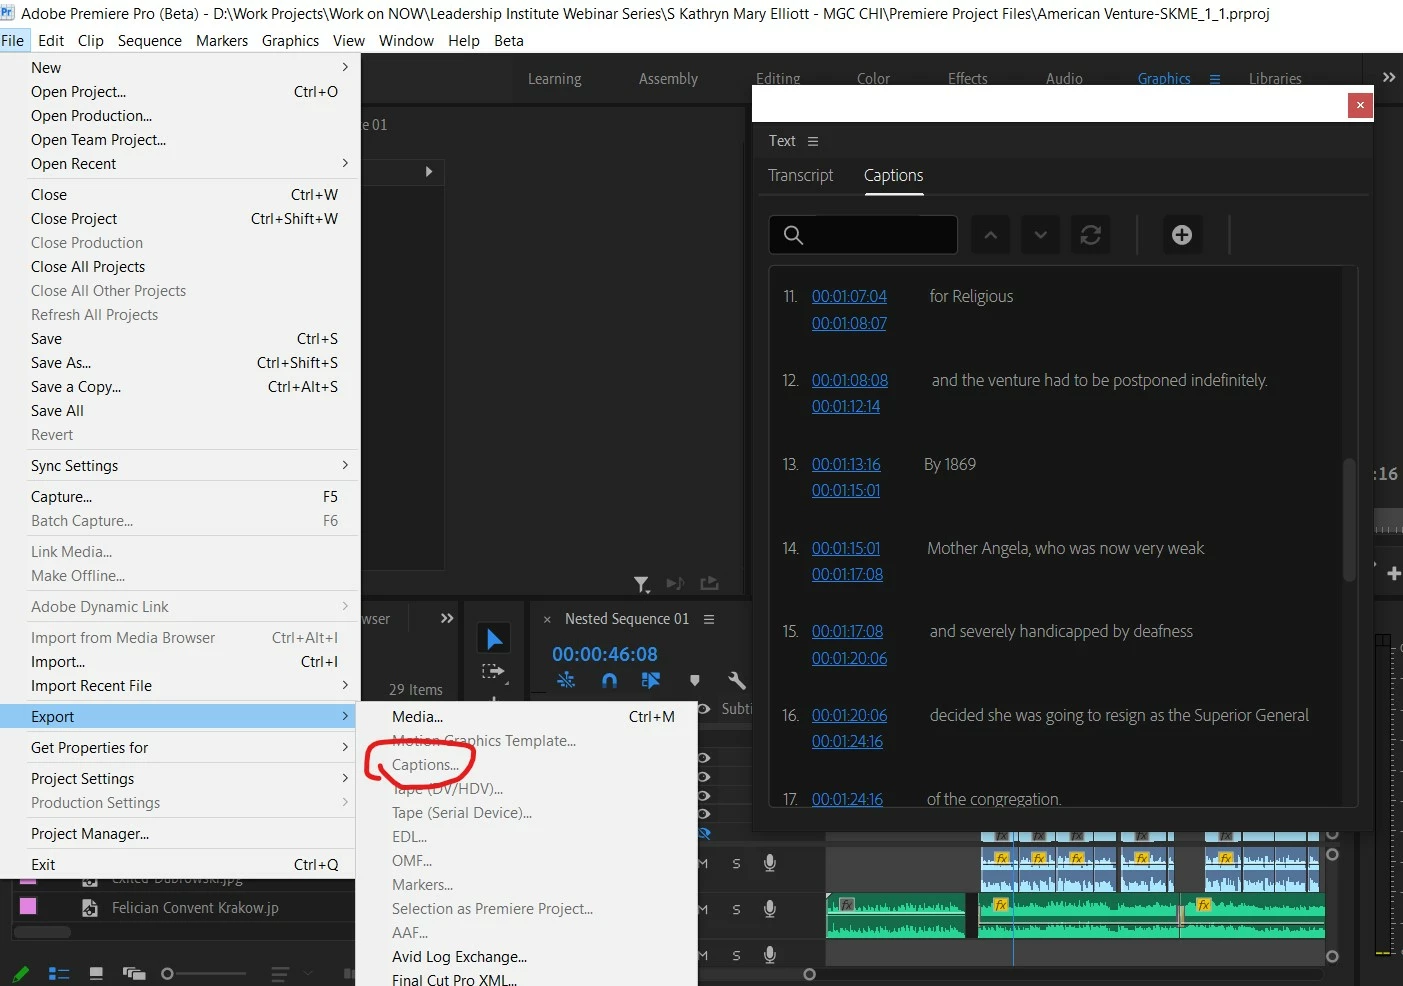The width and height of the screenshot is (1403, 986).
Task: Click the captions search input field
Action: click(x=863, y=235)
